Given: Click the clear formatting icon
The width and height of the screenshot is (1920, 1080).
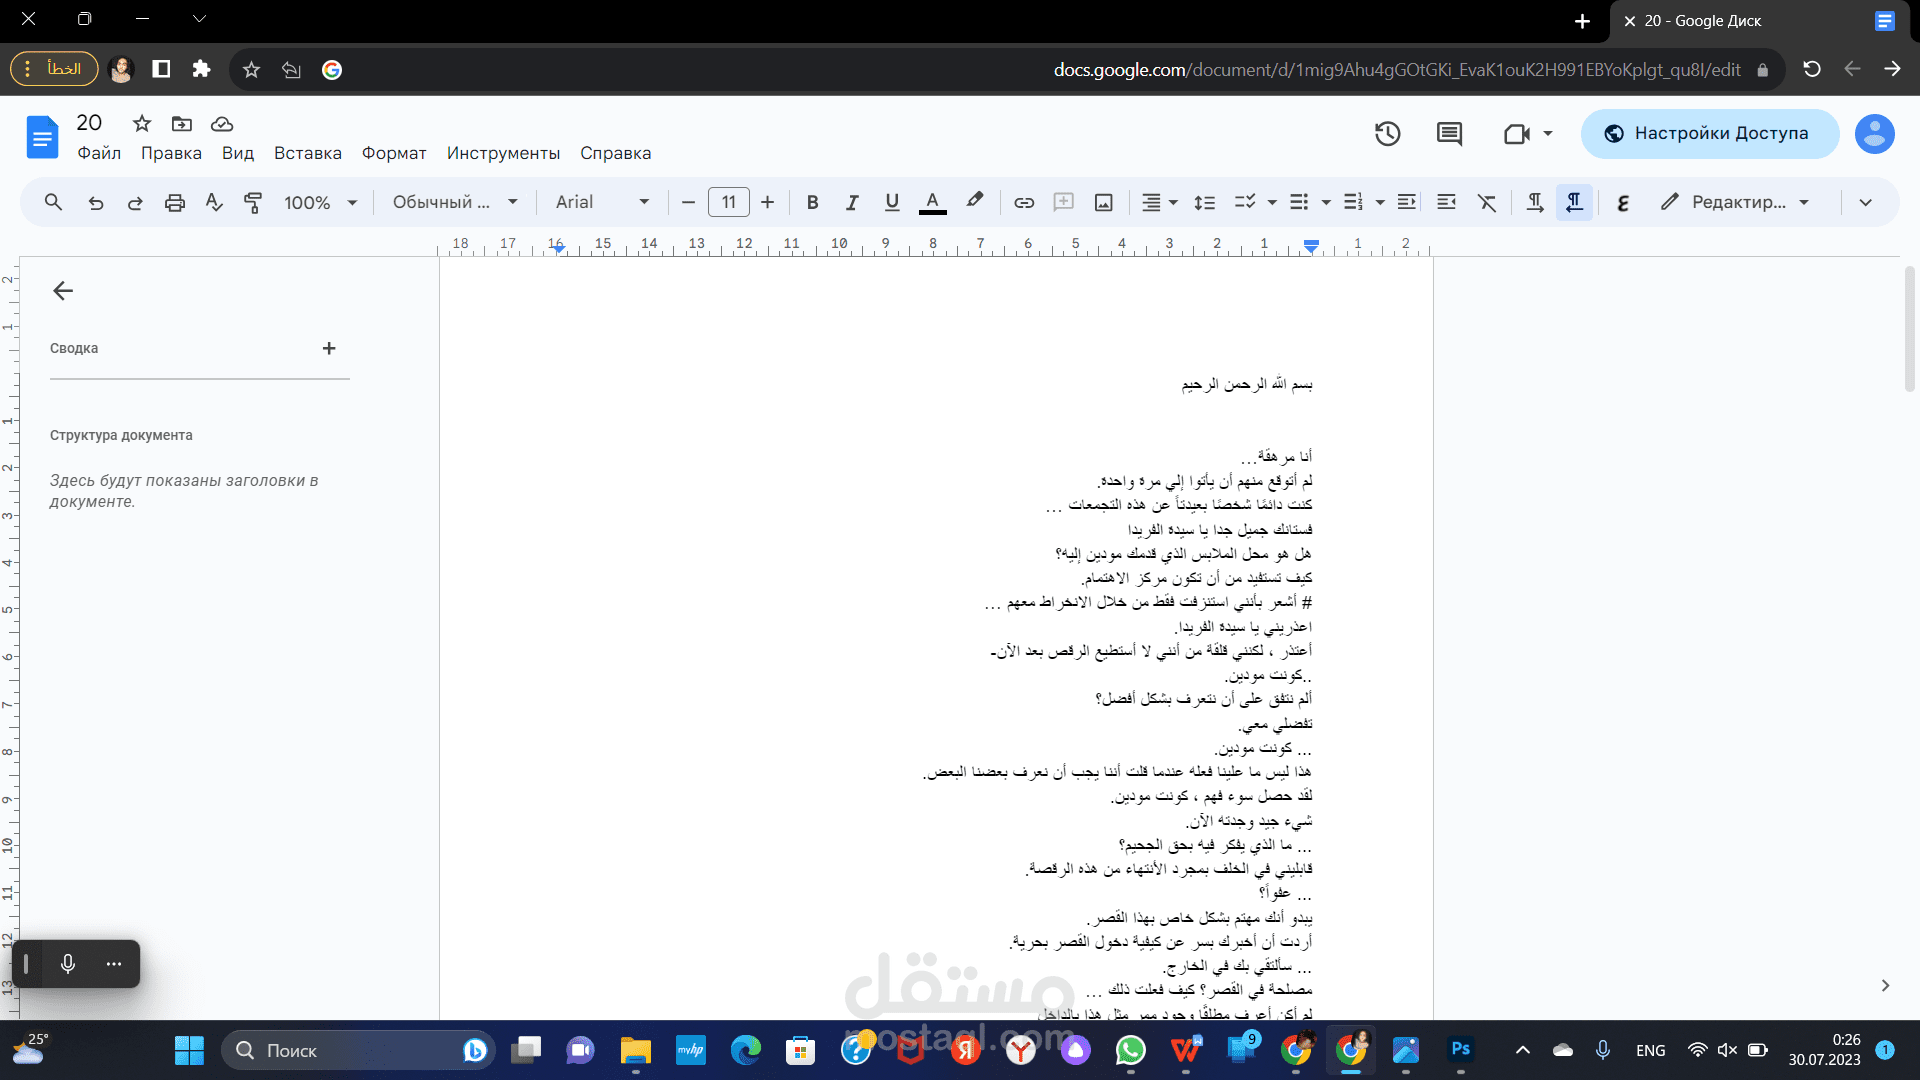Looking at the screenshot, I should [x=1487, y=202].
